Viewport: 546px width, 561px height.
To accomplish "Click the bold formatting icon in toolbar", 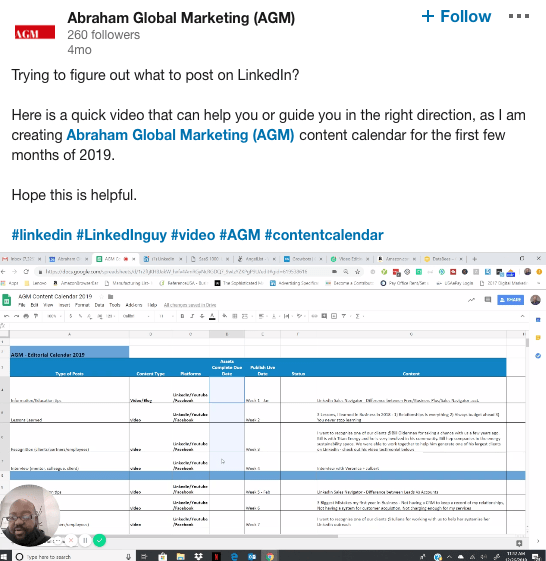I will [x=182, y=316].
